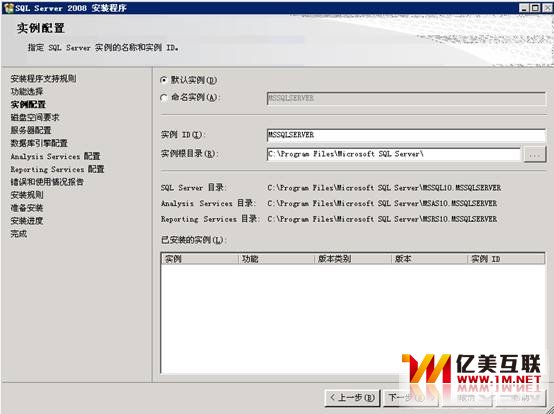Screen dimensions: 554x414
Task: Click the 实例根目录 path field
Action: pos(394,154)
